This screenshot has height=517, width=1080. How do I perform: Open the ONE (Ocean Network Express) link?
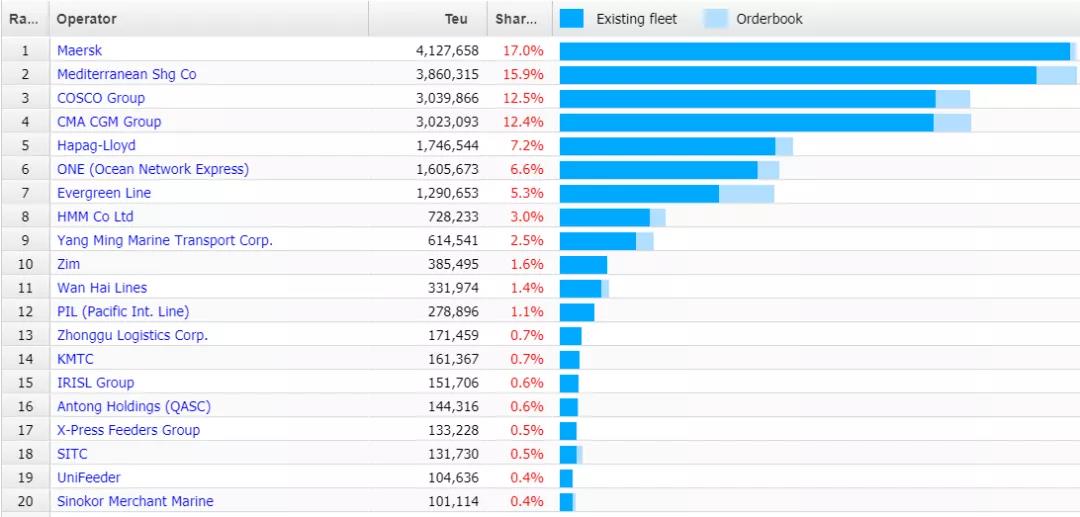[153, 169]
